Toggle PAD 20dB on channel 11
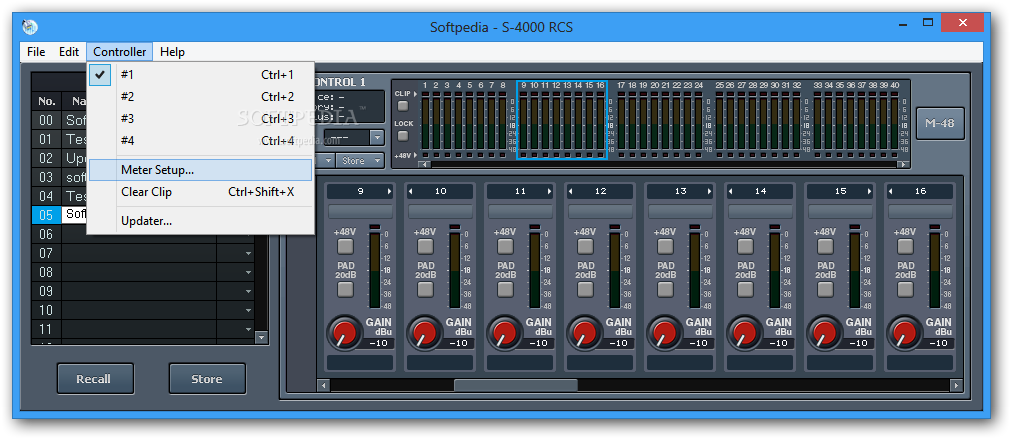 505,289
